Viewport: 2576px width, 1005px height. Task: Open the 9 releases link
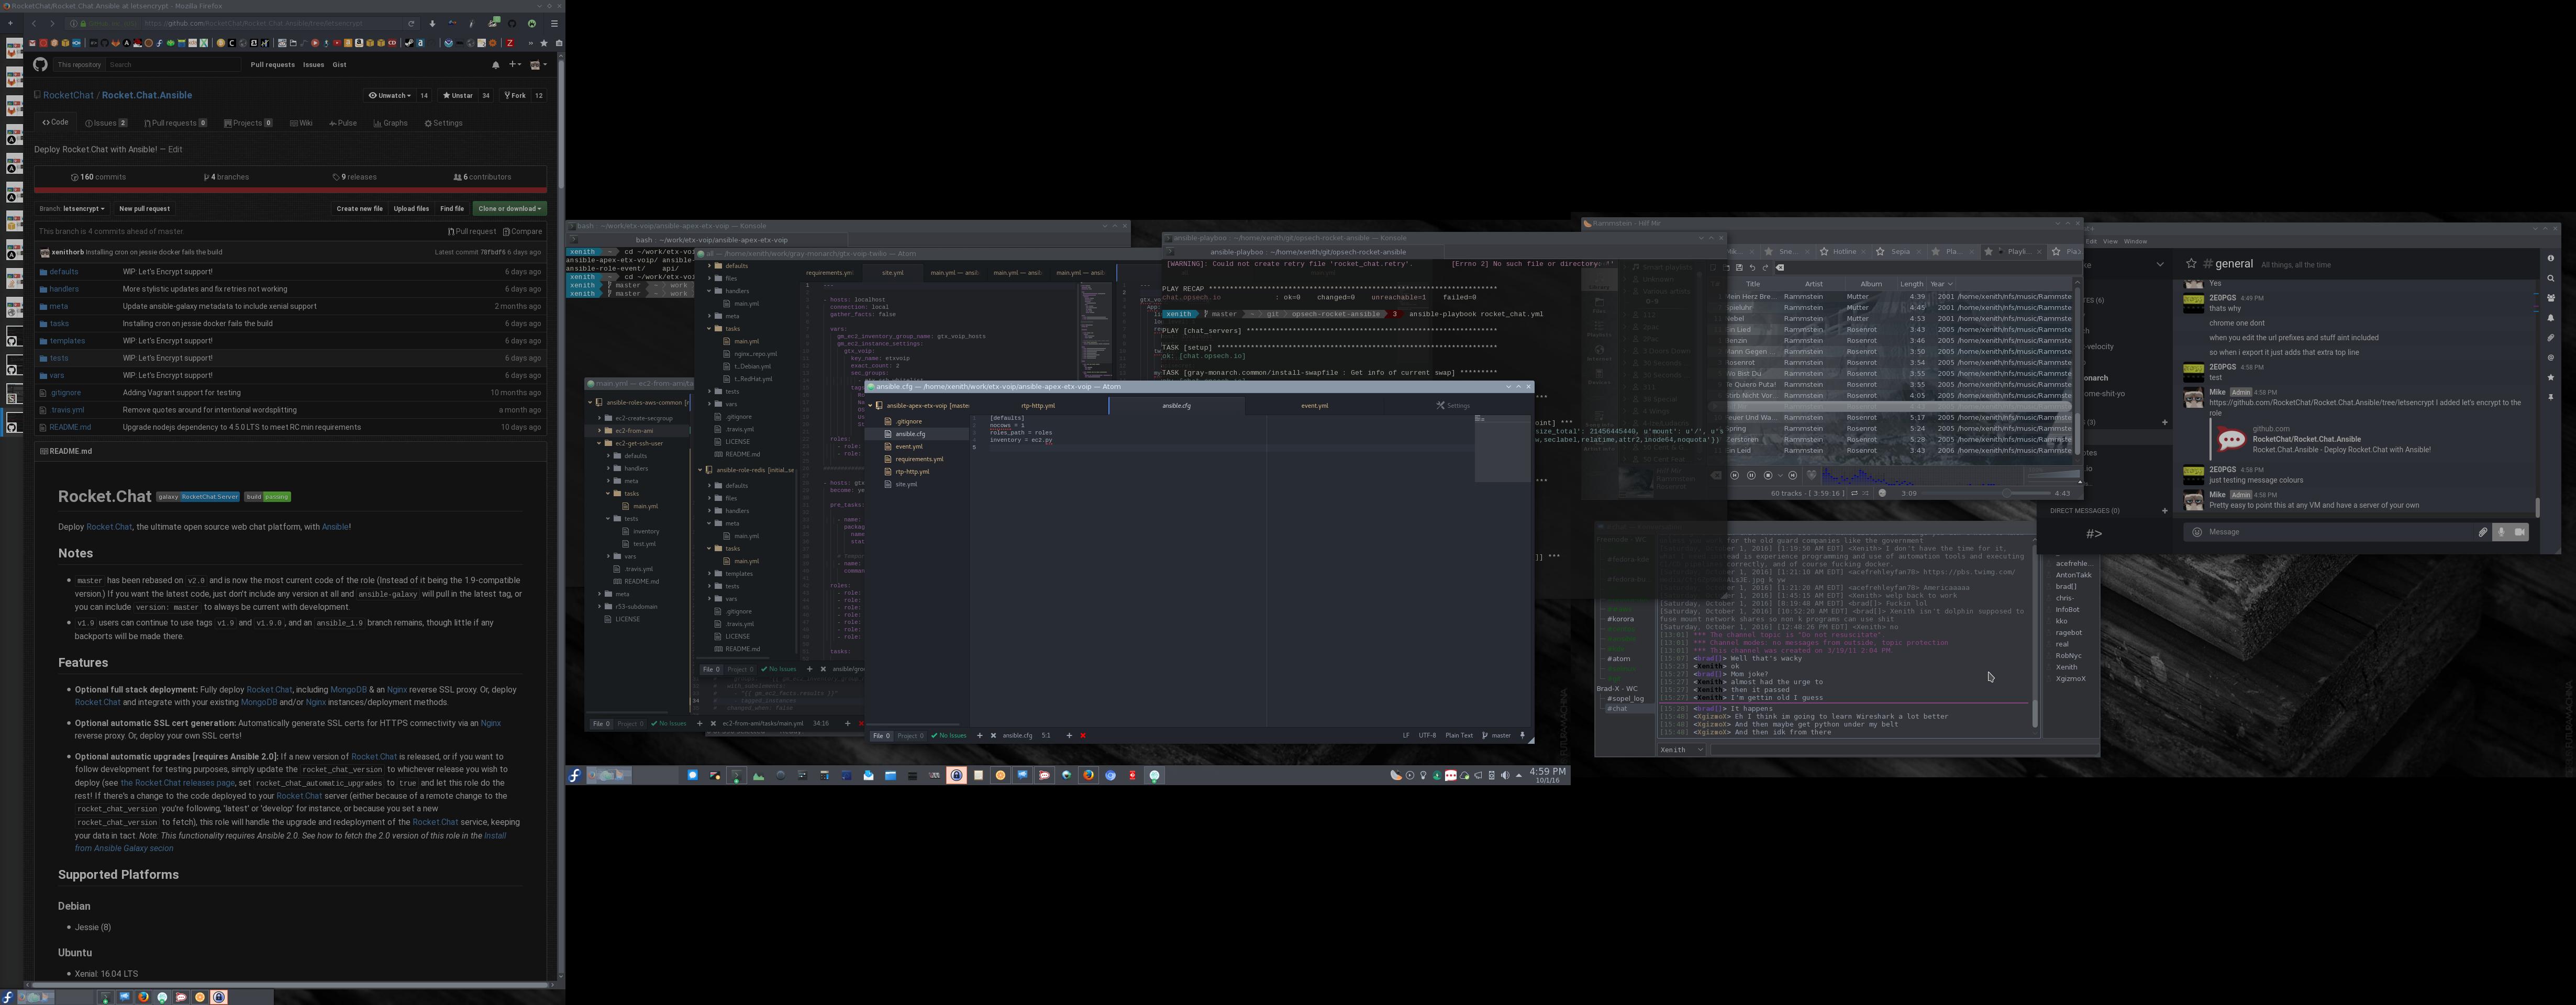coord(355,177)
